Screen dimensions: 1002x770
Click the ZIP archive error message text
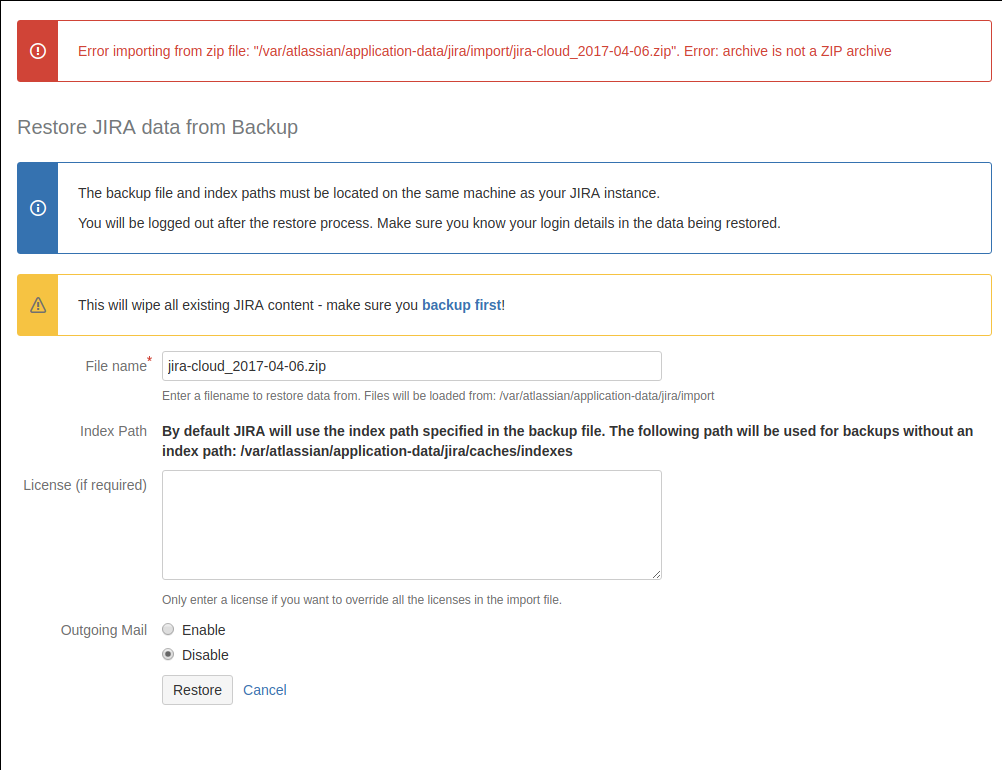pos(484,51)
